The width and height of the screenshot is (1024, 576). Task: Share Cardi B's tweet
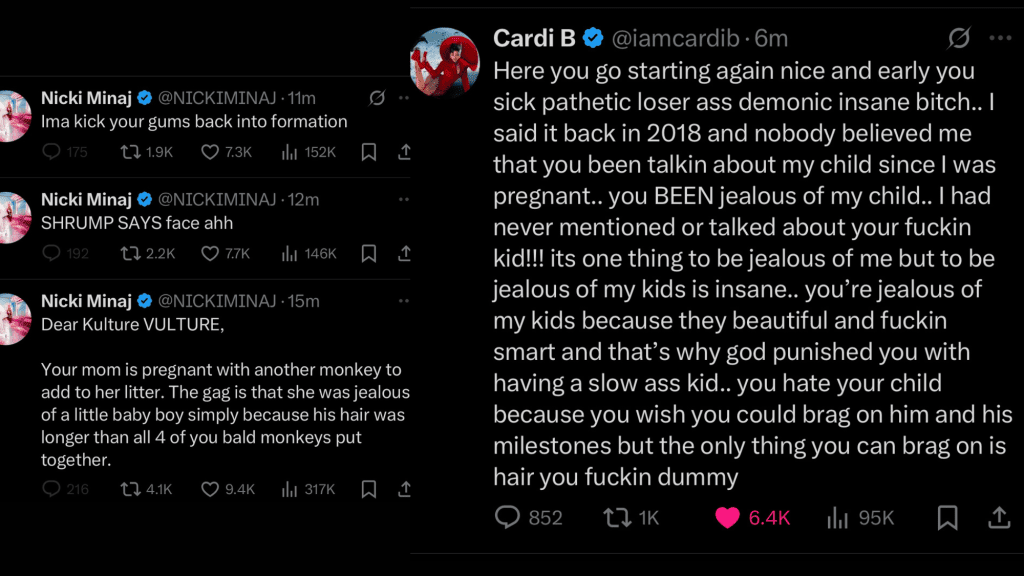[x=998, y=517]
